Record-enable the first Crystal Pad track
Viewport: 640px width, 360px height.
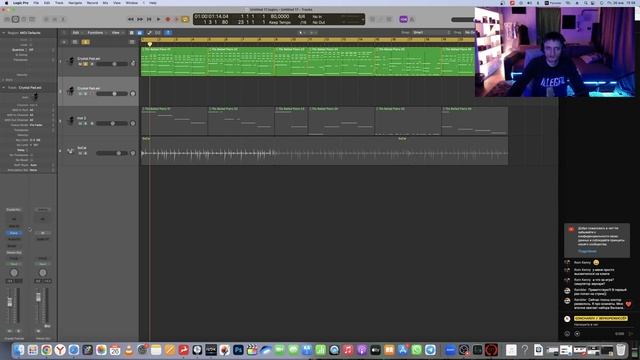[x=91, y=64]
